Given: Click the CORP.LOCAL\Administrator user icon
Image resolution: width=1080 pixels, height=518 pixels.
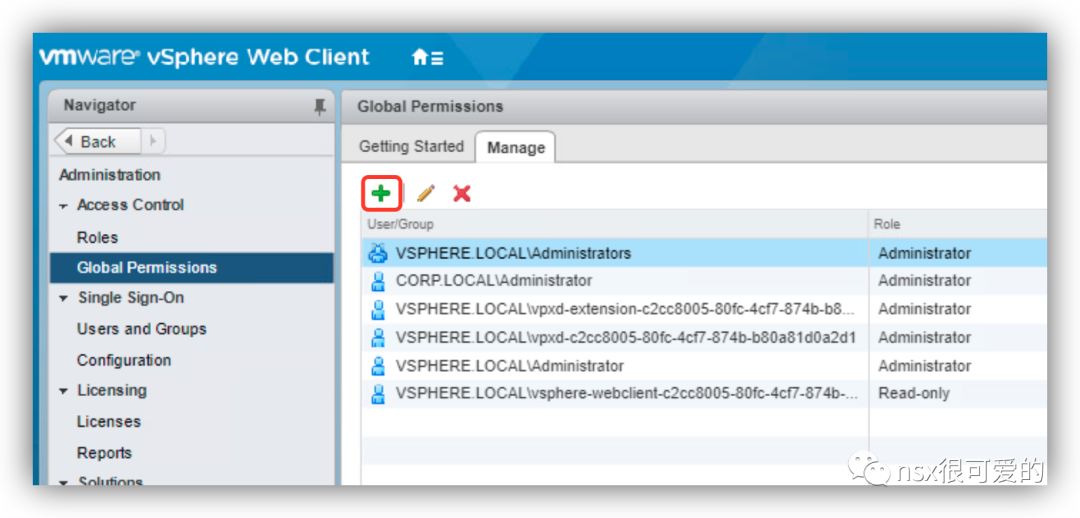Looking at the screenshot, I should tap(378, 281).
